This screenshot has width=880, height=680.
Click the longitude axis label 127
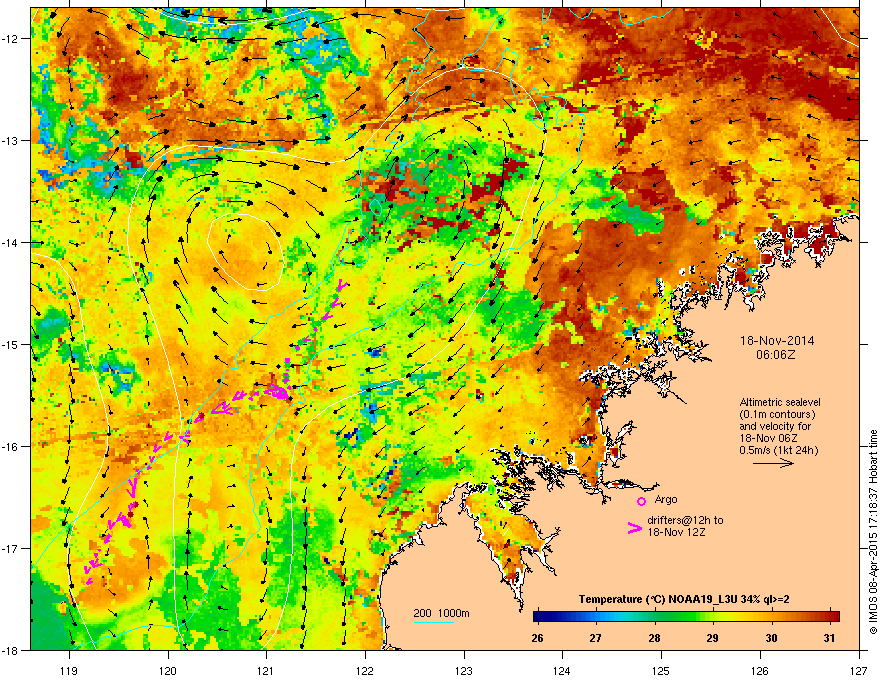tap(859, 670)
